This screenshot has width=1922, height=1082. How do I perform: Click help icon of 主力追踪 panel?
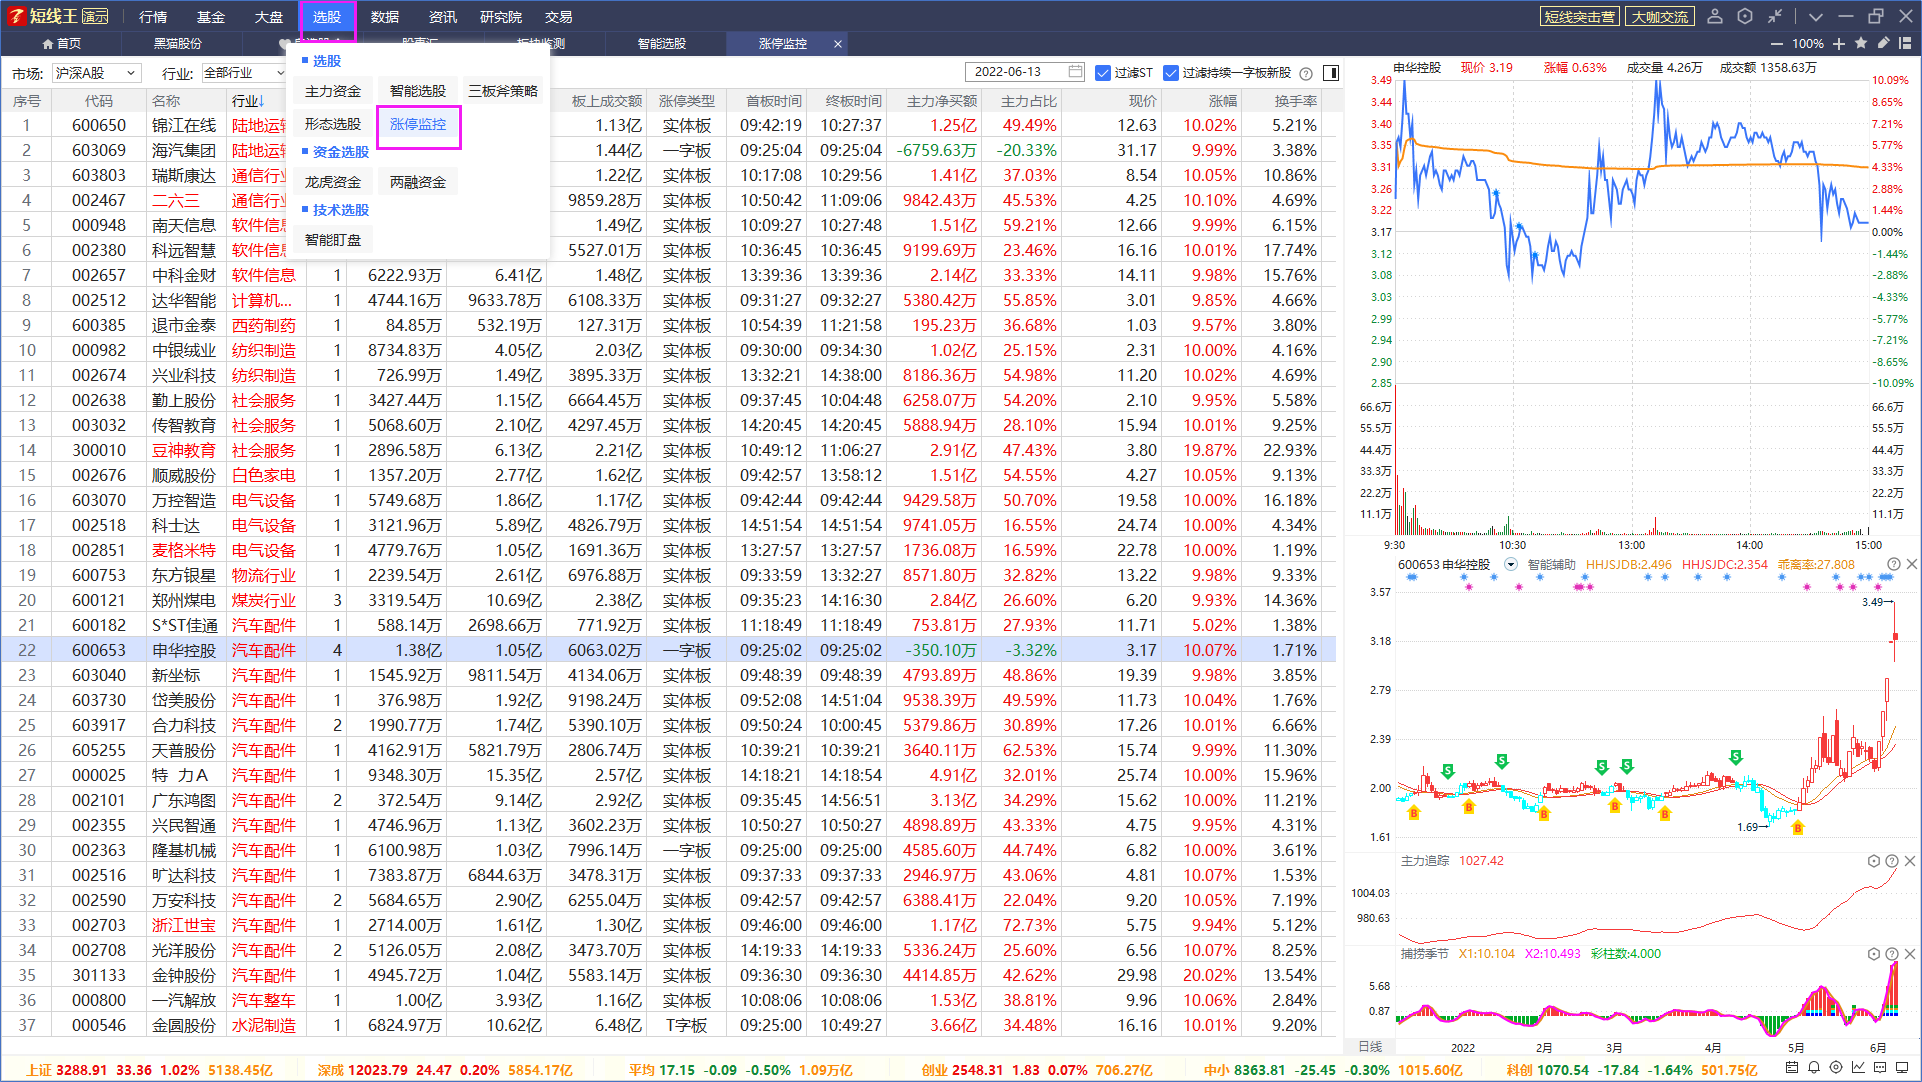point(1892,861)
